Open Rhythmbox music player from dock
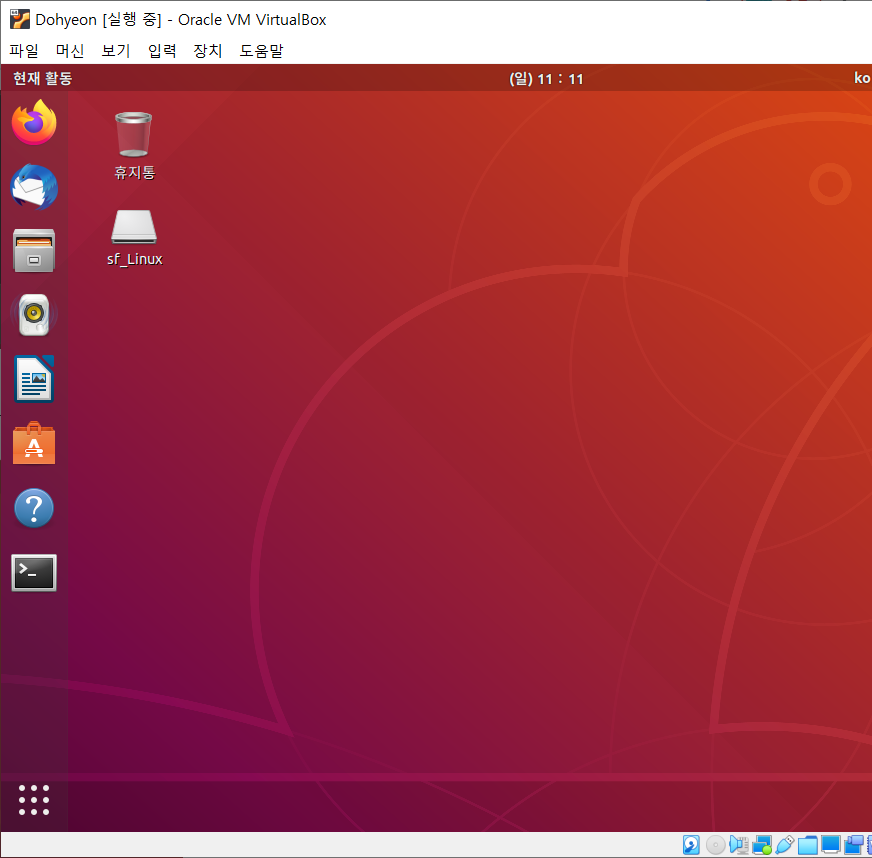Screen dimensions: 872x858 tap(34, 315)
